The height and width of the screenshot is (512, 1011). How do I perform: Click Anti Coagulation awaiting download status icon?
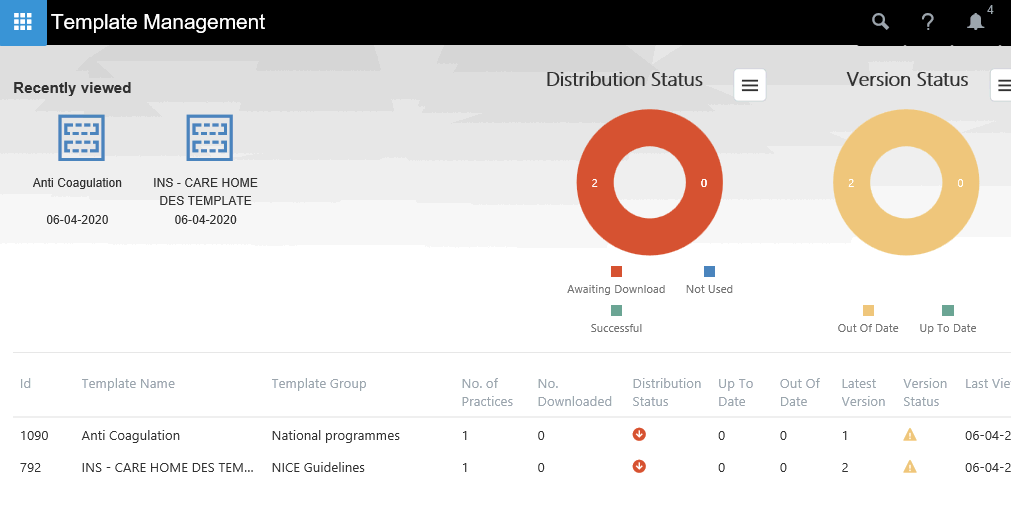point(639,435)
